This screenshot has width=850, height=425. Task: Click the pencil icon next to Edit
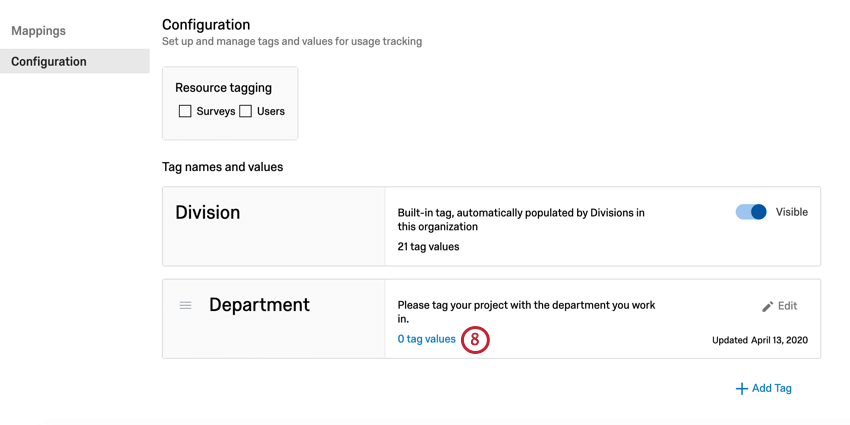click(767, 306)
